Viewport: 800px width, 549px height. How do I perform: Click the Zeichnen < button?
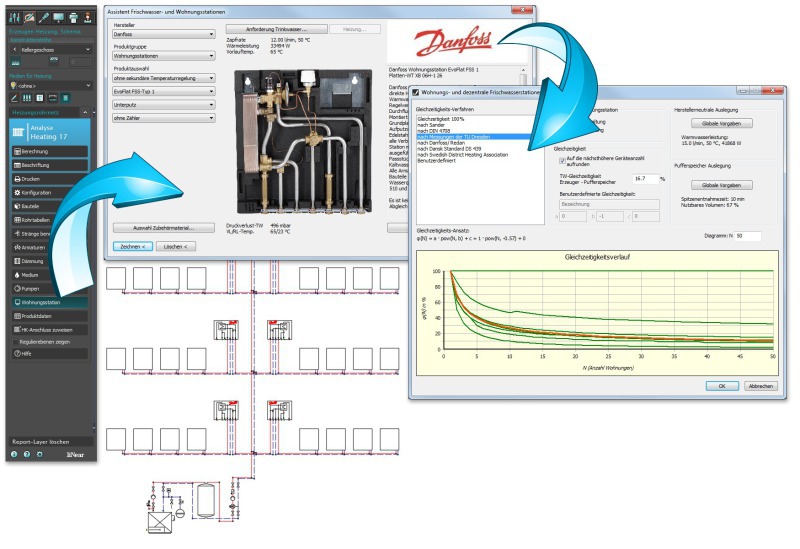[133, 246]
